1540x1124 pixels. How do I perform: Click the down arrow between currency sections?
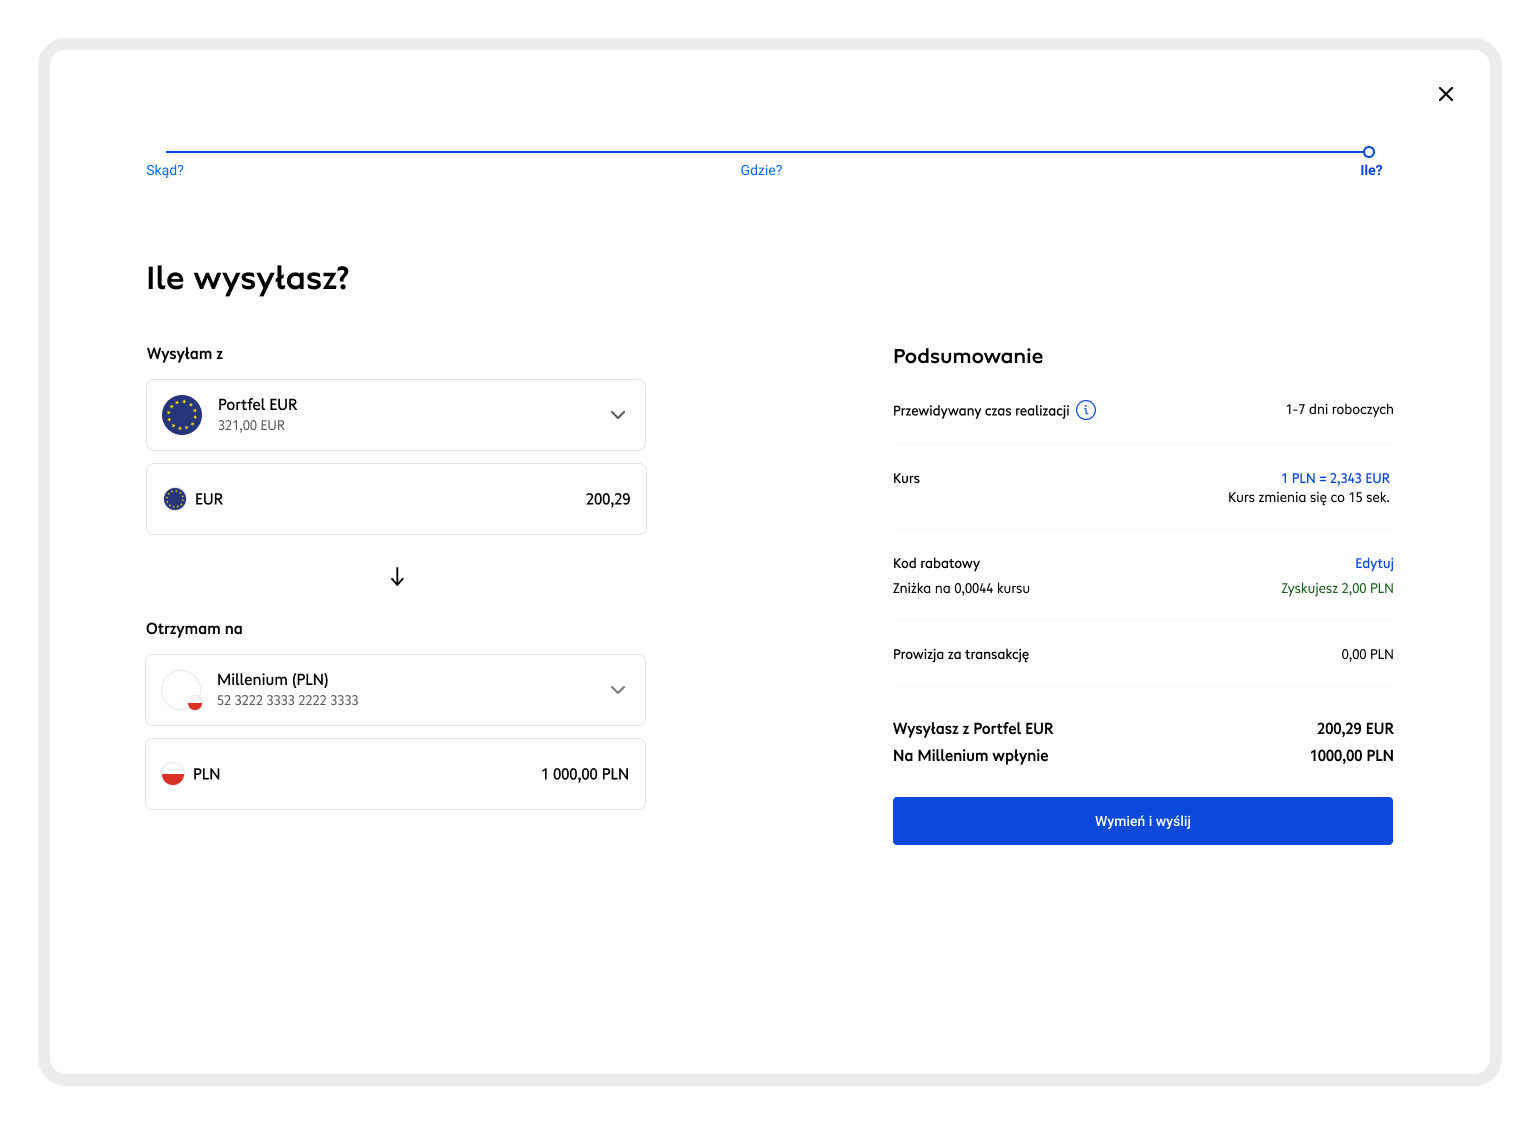coord(397,577)
